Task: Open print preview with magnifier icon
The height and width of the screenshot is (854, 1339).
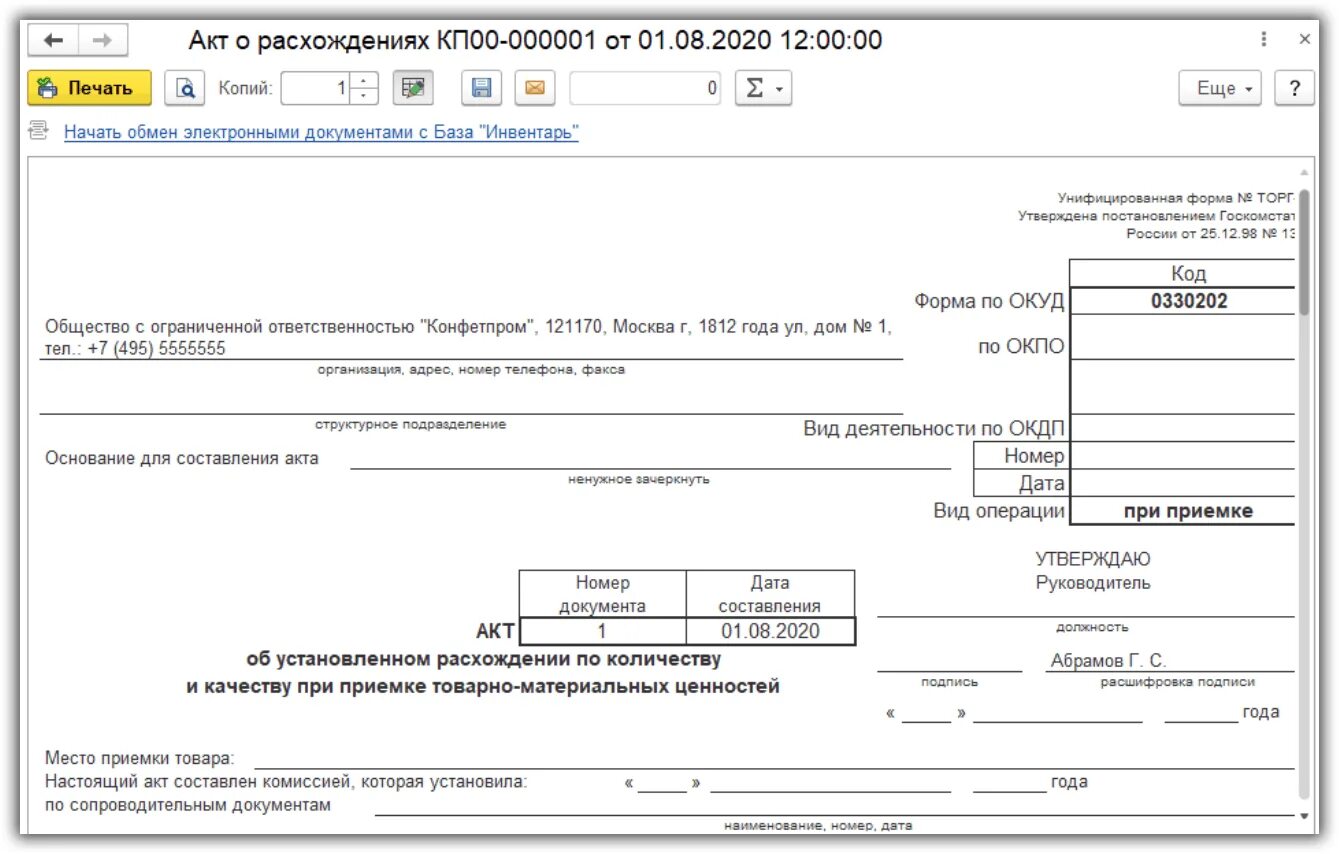Action: tap(184, 88)
